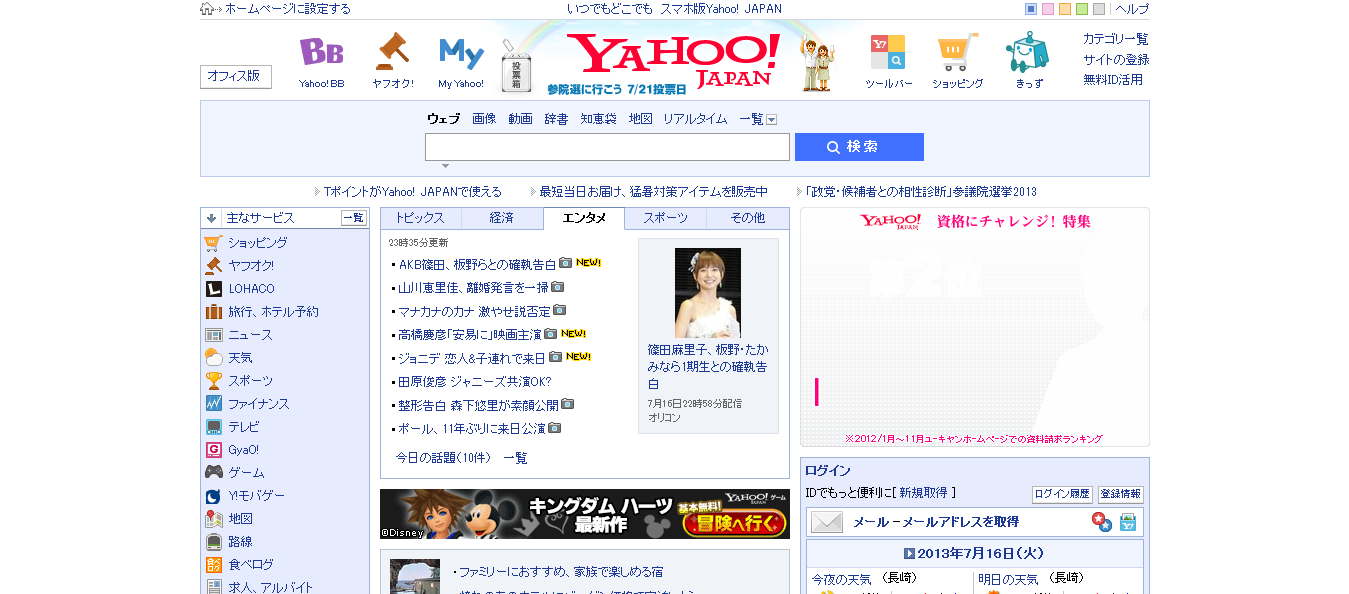Expand the 一覧 search category dropdown
The height and width of the screenshot is (594, 1349).
[x=771, y=120]
